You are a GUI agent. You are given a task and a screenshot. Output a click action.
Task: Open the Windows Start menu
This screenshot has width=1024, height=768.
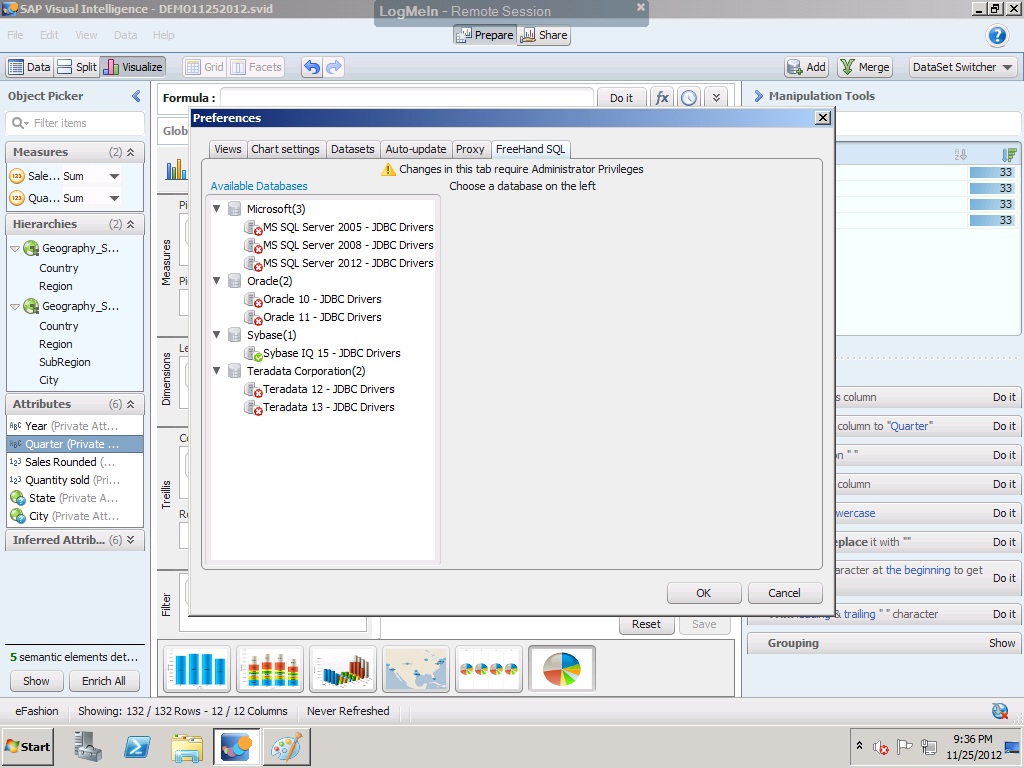pyautogui.click(x=27, y=747)
